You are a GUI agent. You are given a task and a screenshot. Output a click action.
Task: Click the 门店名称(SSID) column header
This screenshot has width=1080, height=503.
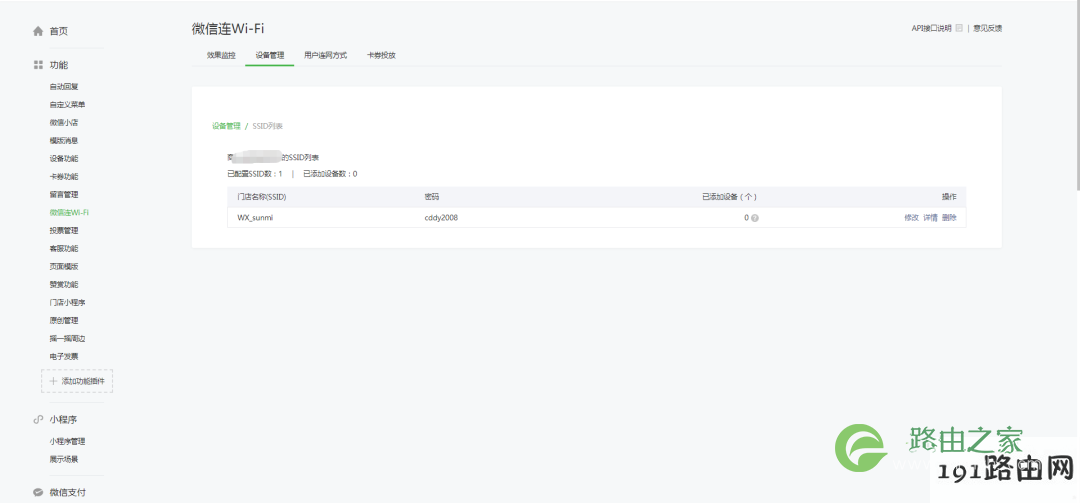[x=262, y=197]
